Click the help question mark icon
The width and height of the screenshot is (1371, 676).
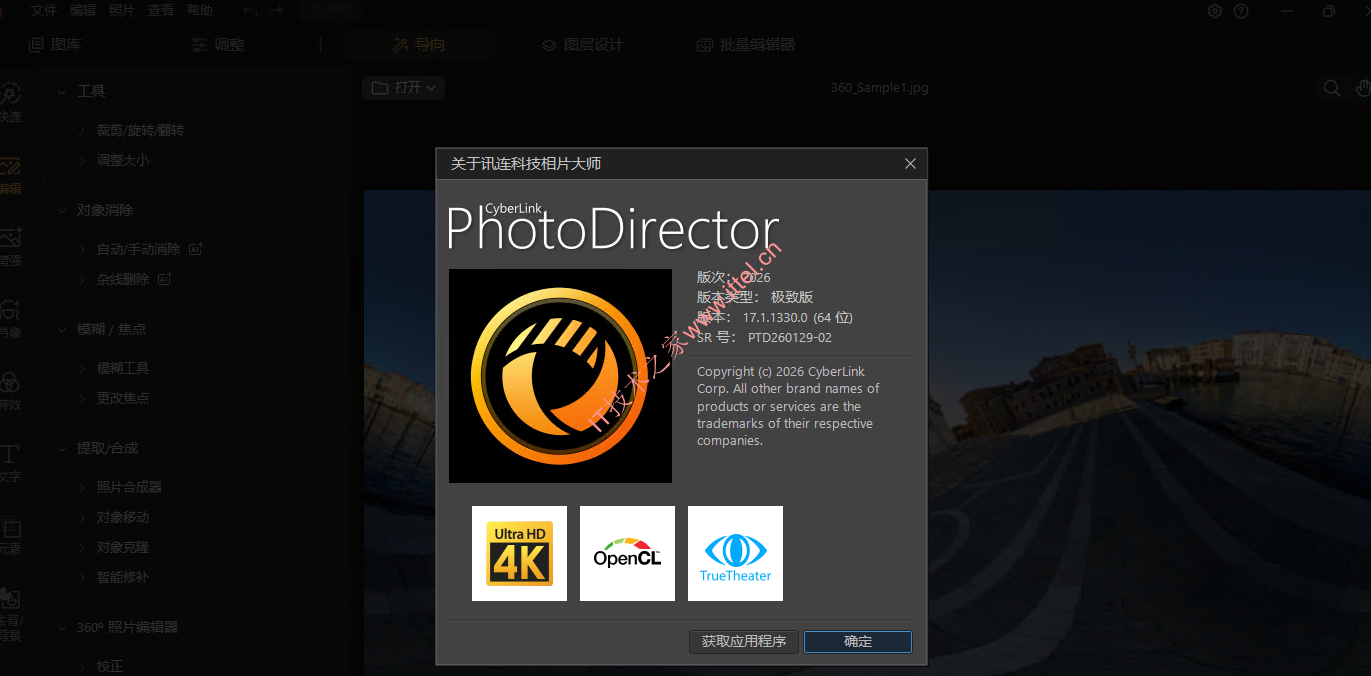pyautogui.click(x=1241, y=11)
